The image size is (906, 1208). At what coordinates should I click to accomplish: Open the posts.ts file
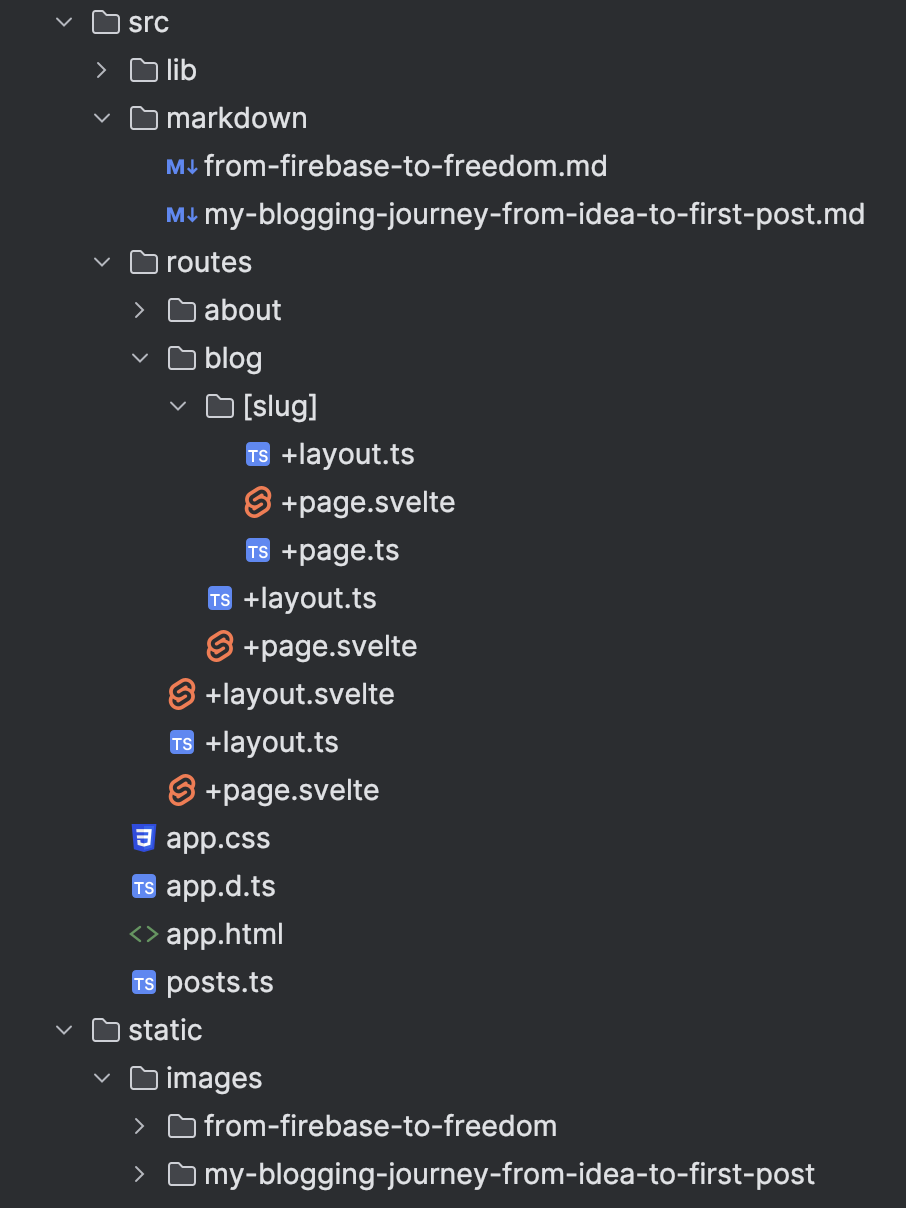coord(219,982)
